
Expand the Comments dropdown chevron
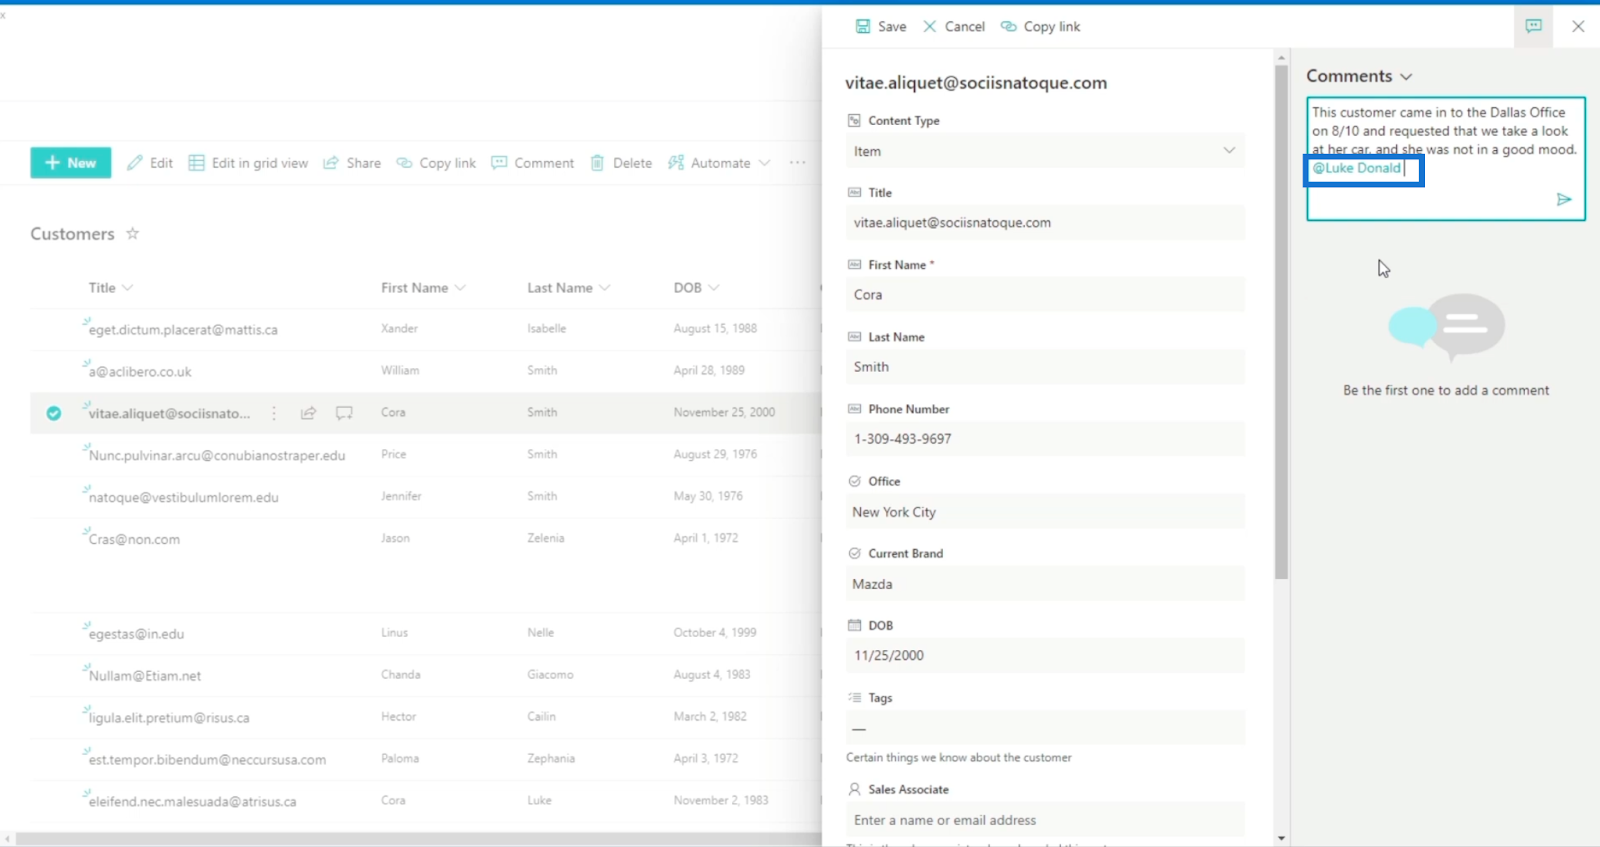(1406, 77)
